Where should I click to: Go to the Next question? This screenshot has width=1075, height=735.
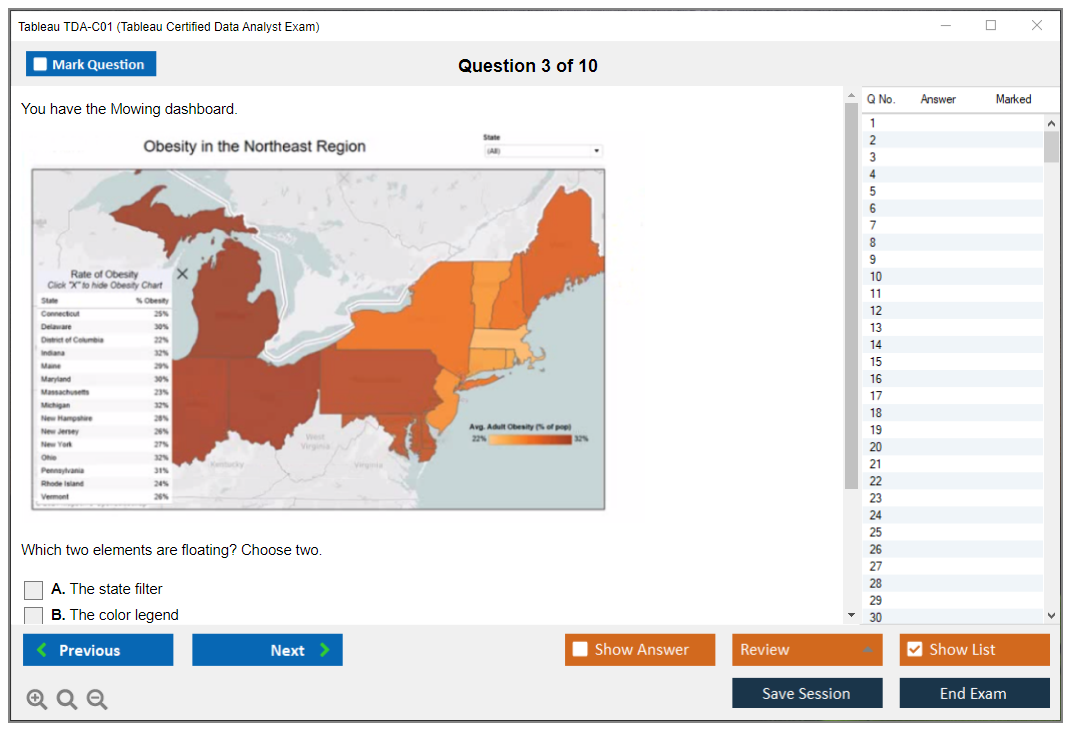(267, 650)
